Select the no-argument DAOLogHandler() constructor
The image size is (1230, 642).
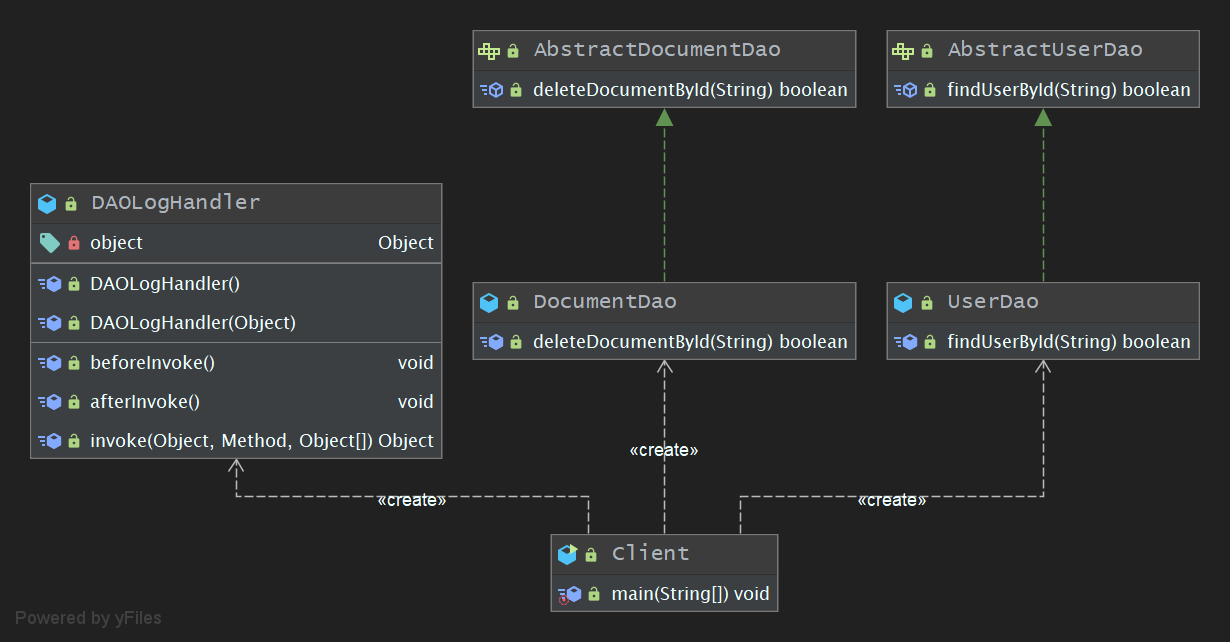click(164, 284)
